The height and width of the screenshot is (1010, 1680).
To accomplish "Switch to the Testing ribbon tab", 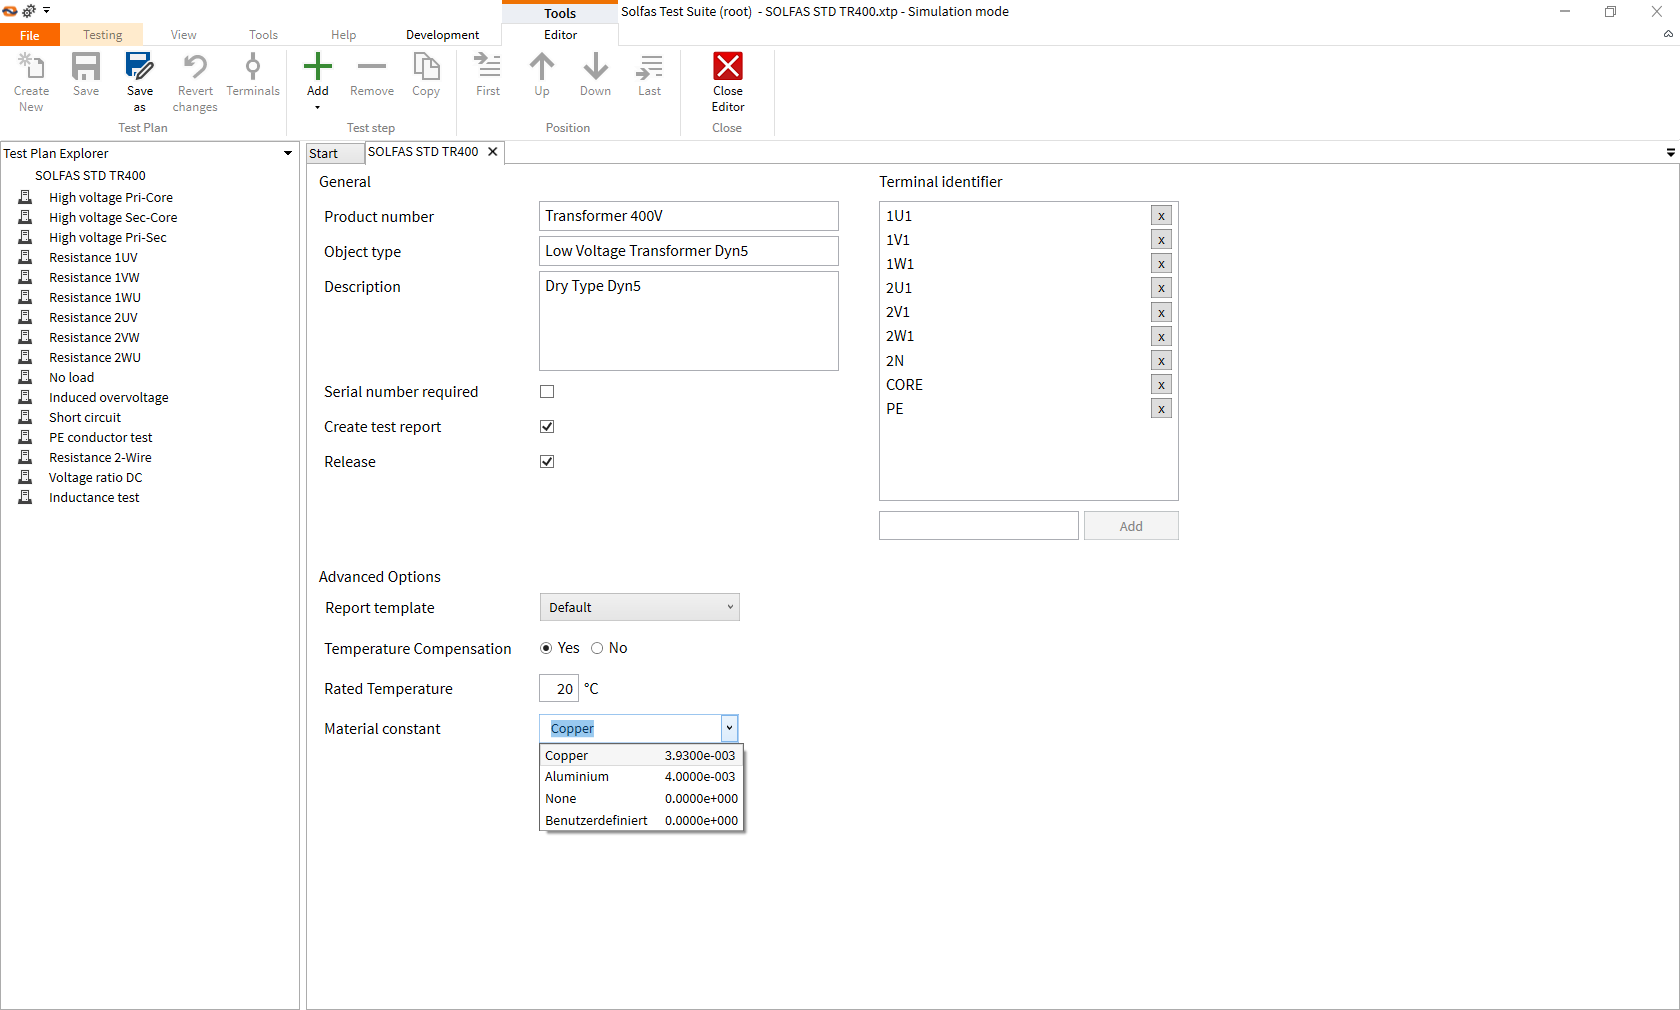I will pos(102,35).
